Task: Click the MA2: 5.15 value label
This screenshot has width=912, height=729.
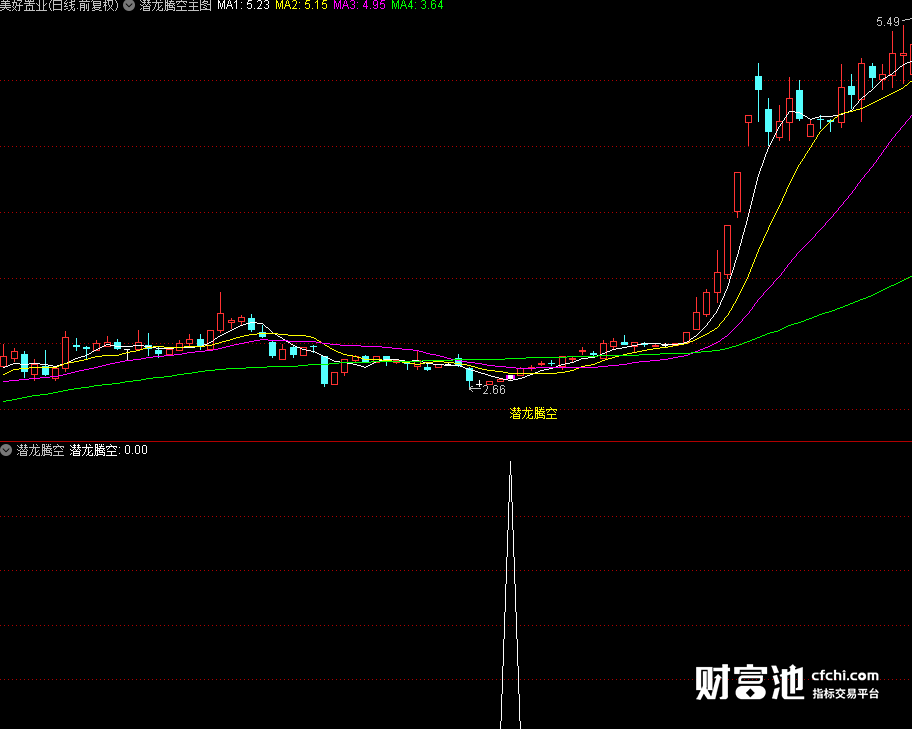Action: tap(301, 5)
